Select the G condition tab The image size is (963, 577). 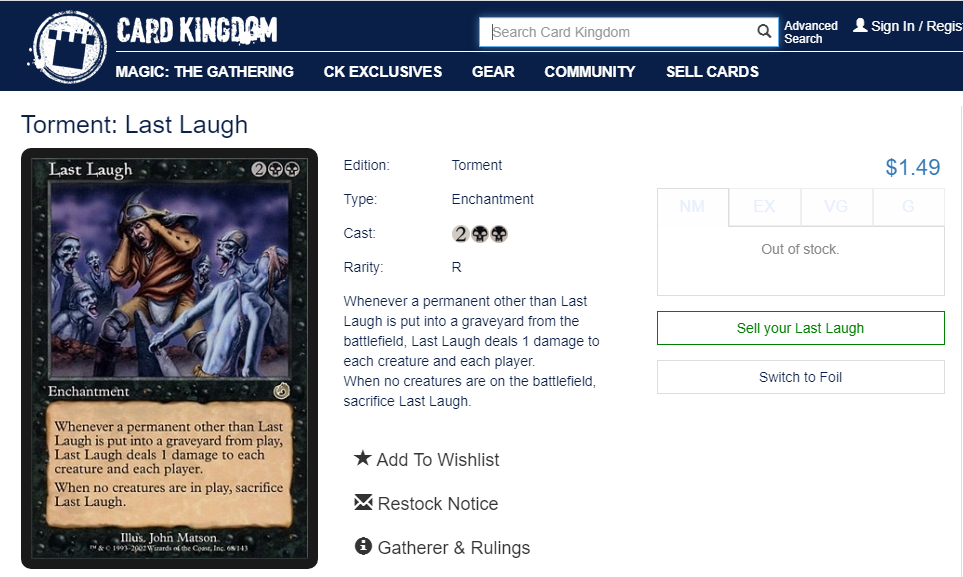[x=908, y=207]
